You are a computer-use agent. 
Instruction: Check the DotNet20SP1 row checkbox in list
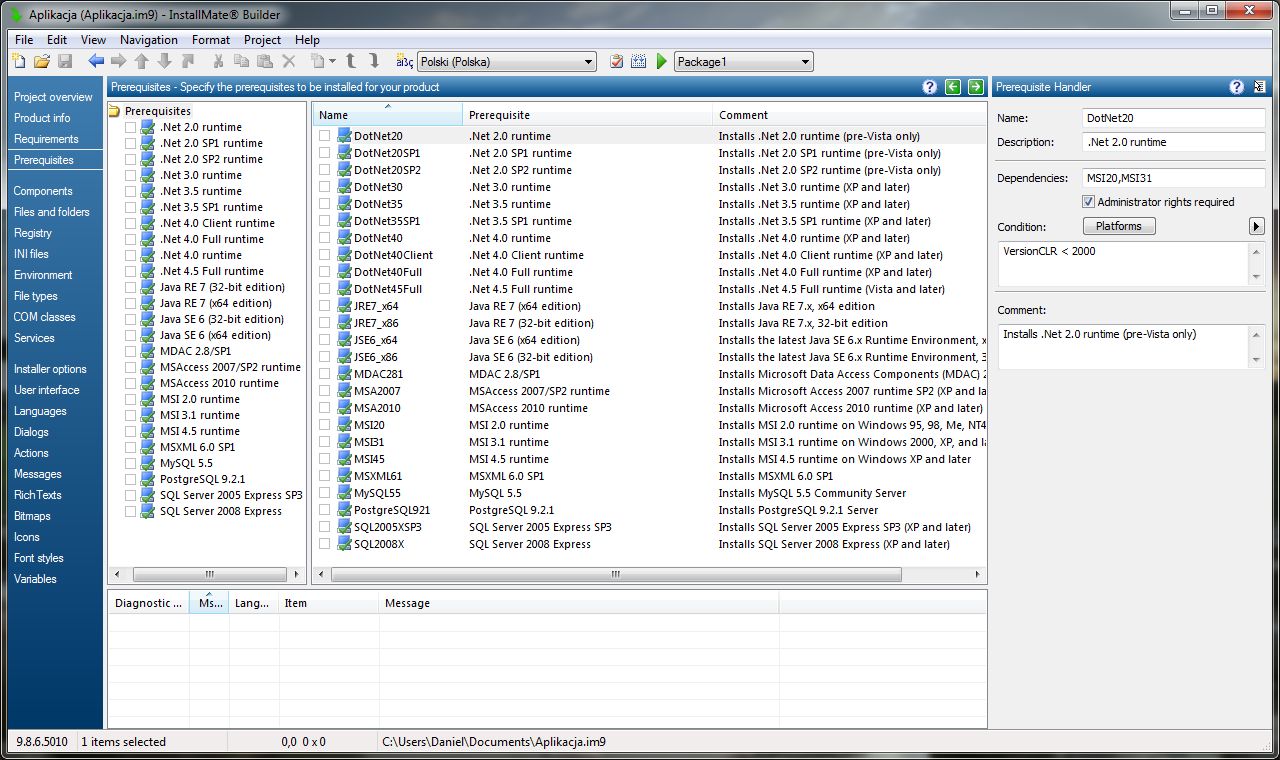point(325,153)
